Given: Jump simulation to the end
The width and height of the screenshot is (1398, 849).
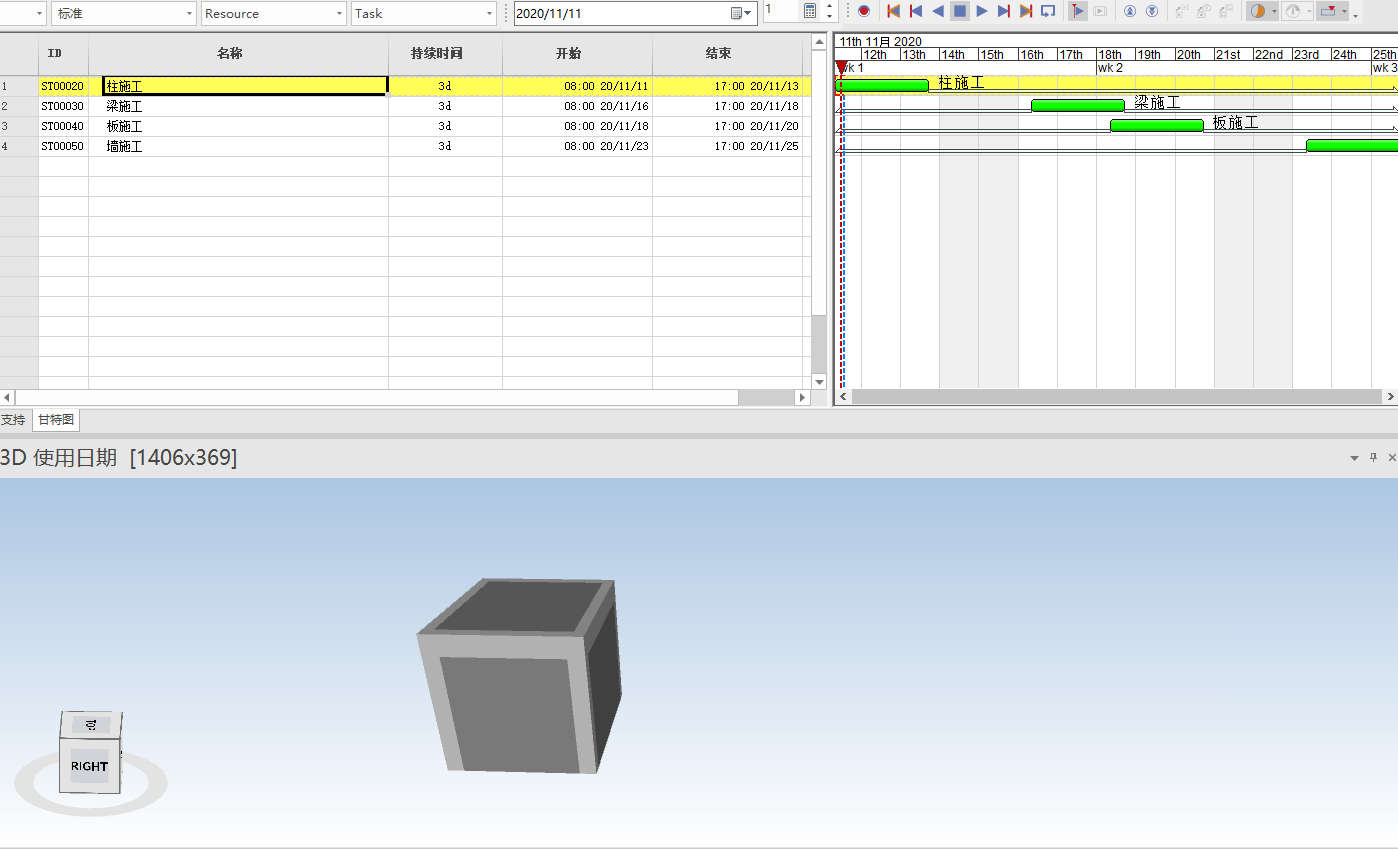Looking at the screenshot, I should 1026,11.
